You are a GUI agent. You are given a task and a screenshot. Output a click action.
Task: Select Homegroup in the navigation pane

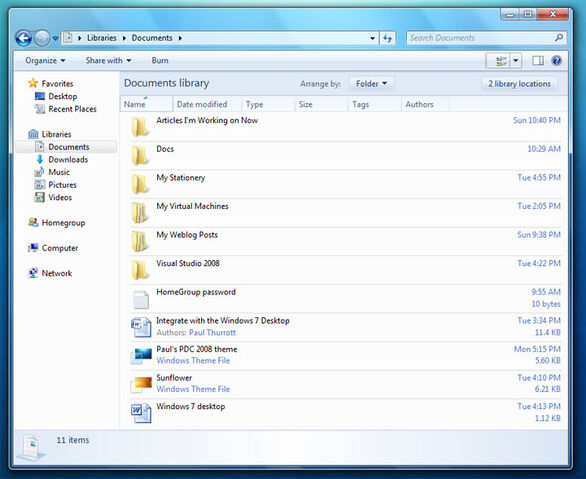click(x=57, y=223)
